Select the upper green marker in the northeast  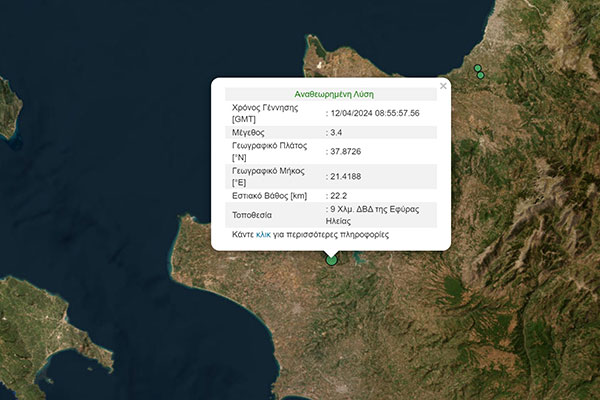tap(478, 69)
